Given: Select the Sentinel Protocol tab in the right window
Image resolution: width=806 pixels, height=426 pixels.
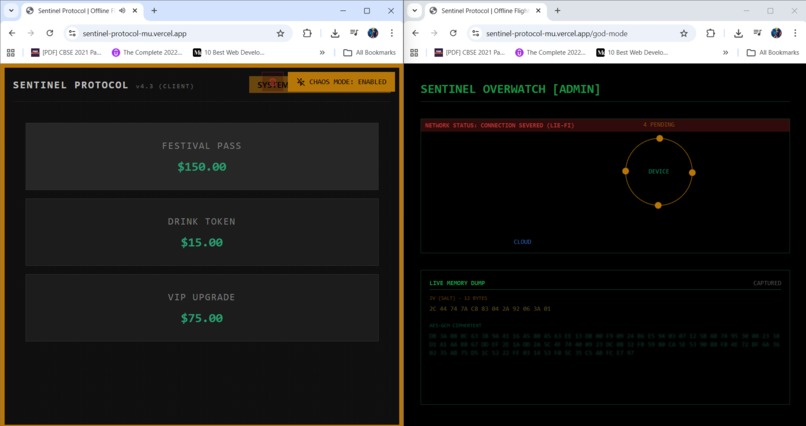Looking at the screenshot, I should pos(481,10).
